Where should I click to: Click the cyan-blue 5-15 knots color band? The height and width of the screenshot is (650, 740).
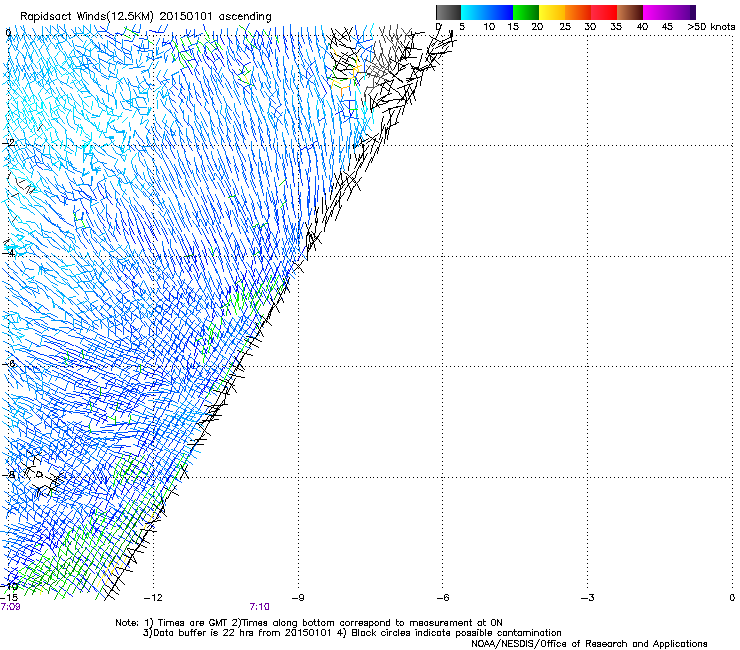click(x=487, y=12)
